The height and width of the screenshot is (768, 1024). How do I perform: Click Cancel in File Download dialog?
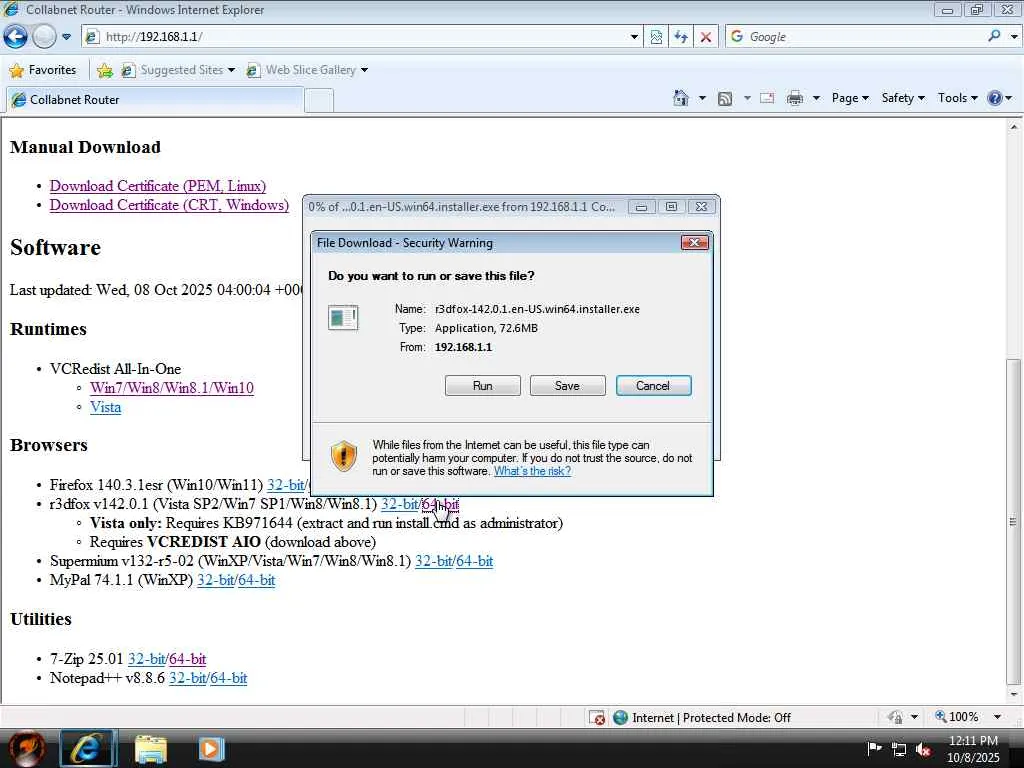point(653,386)
